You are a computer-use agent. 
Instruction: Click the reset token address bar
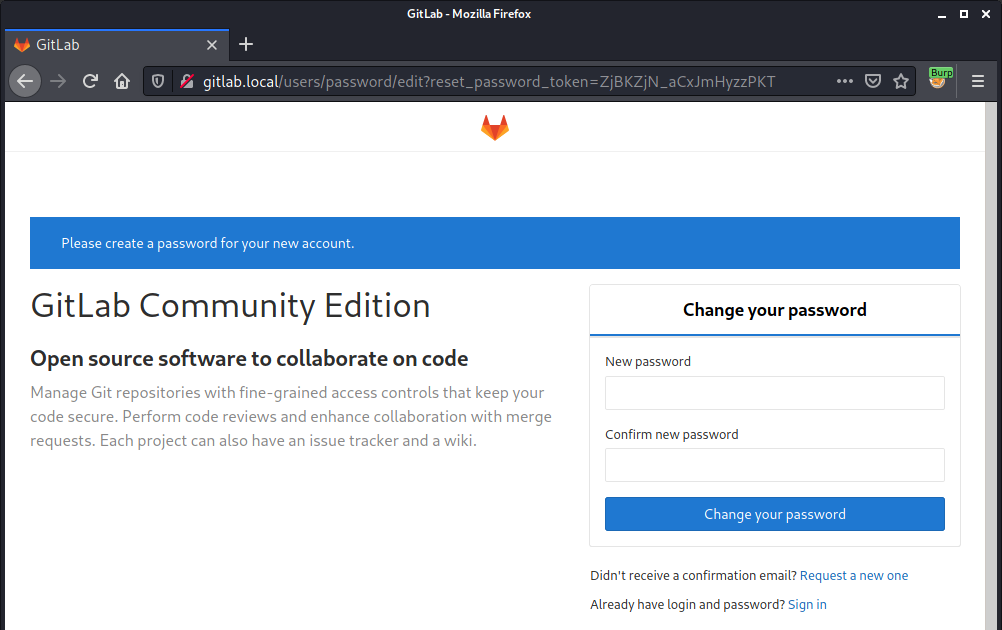tap(500, 81)
